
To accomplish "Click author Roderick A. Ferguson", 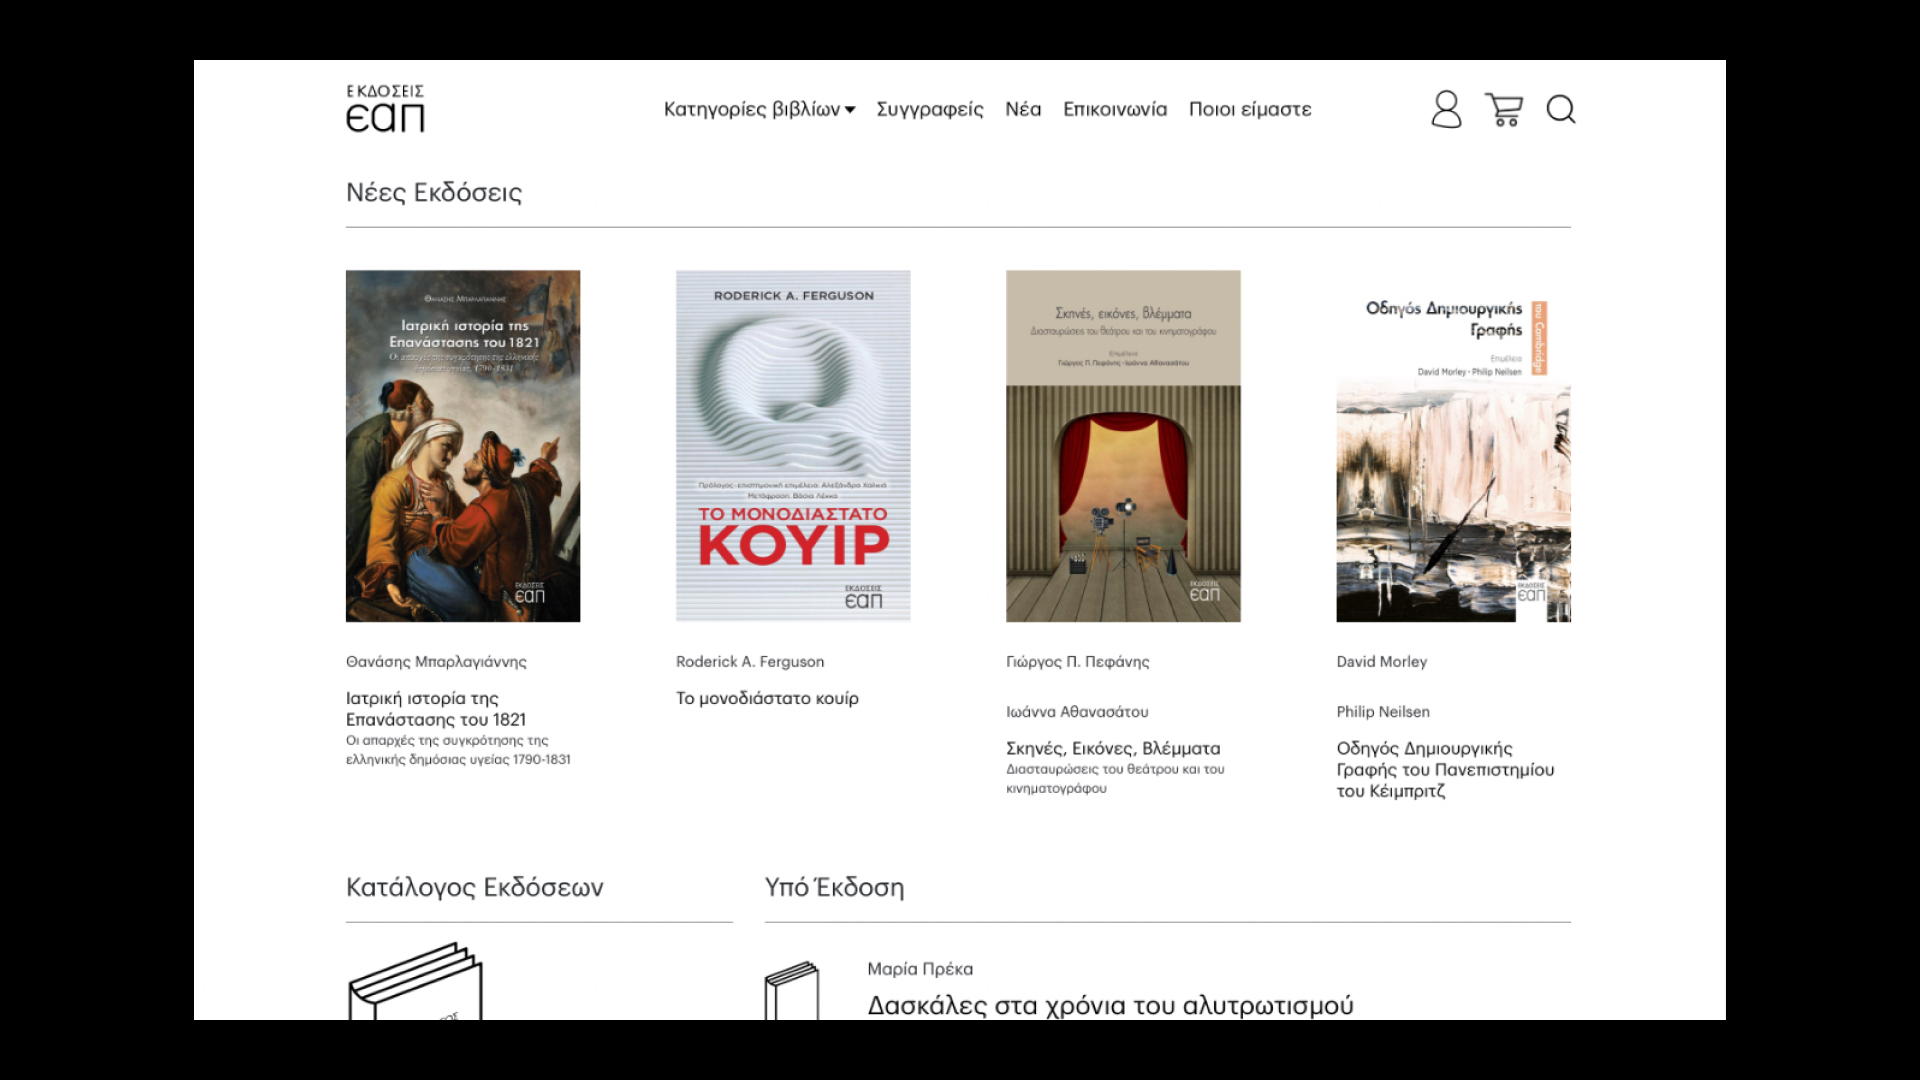I will click(x=750, y=662).
